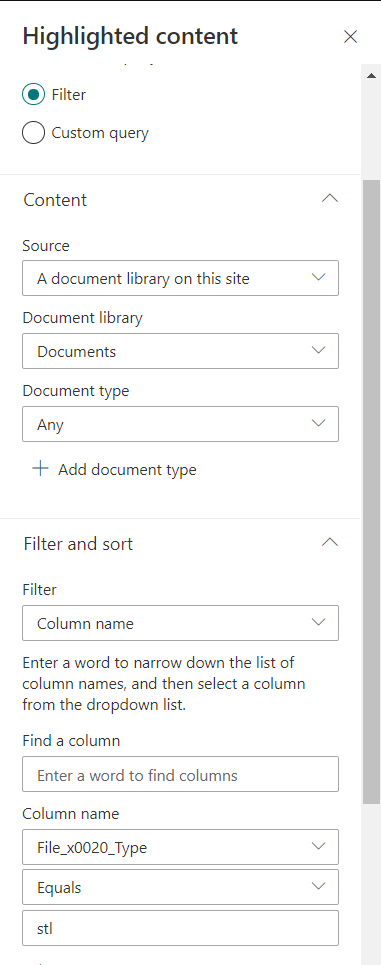Click the Add document type link text
Image resolution: width=381 pixels, height=965 pixels.
click(127, 470)
